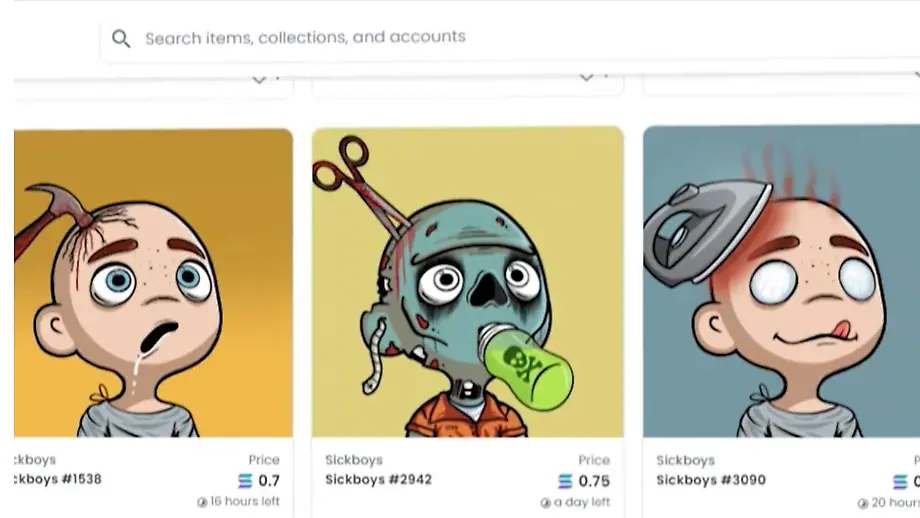Click Price label on the #2942 card
This screenshot has height=518, width=920.
[594, 460]
